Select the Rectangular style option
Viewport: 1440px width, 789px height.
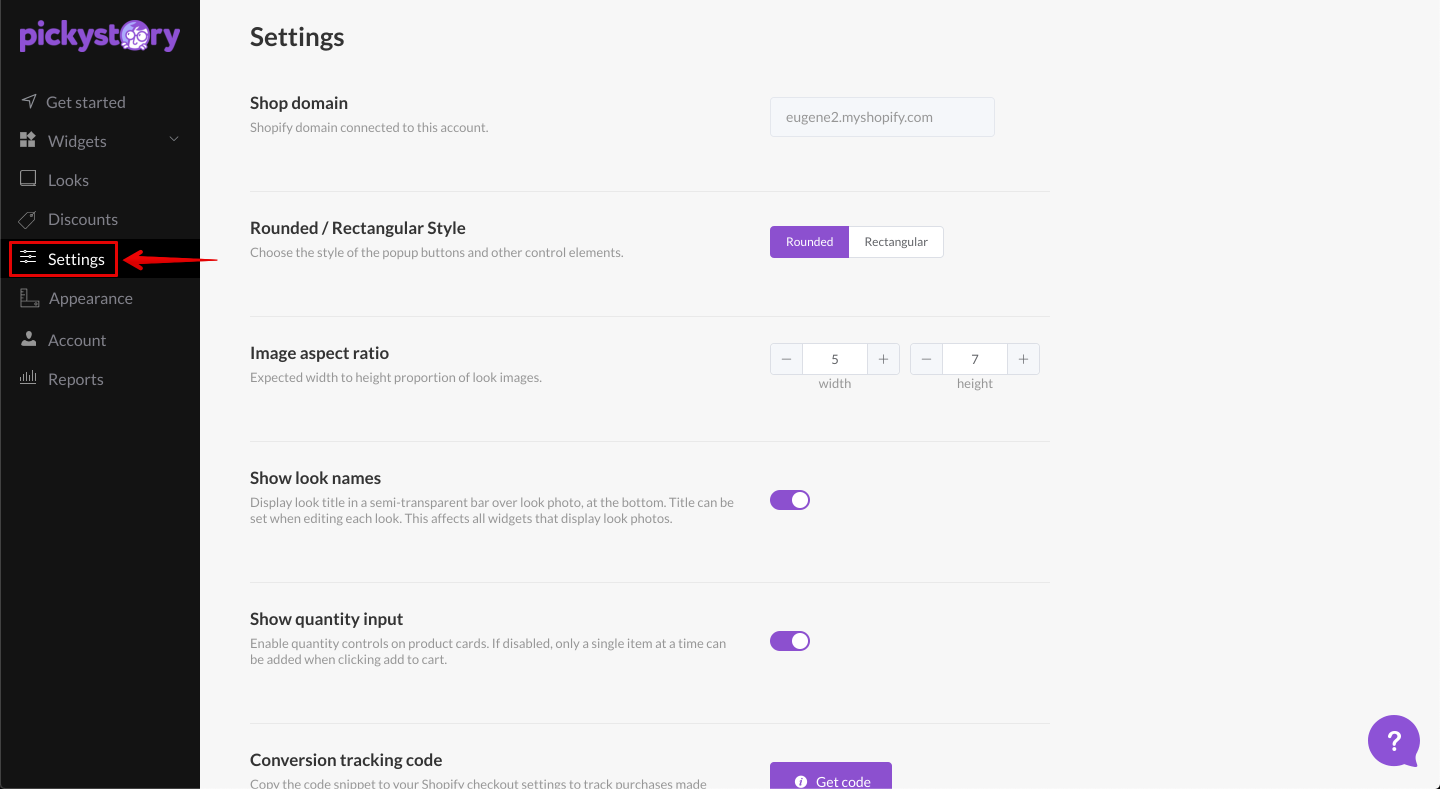click(896, 242)
